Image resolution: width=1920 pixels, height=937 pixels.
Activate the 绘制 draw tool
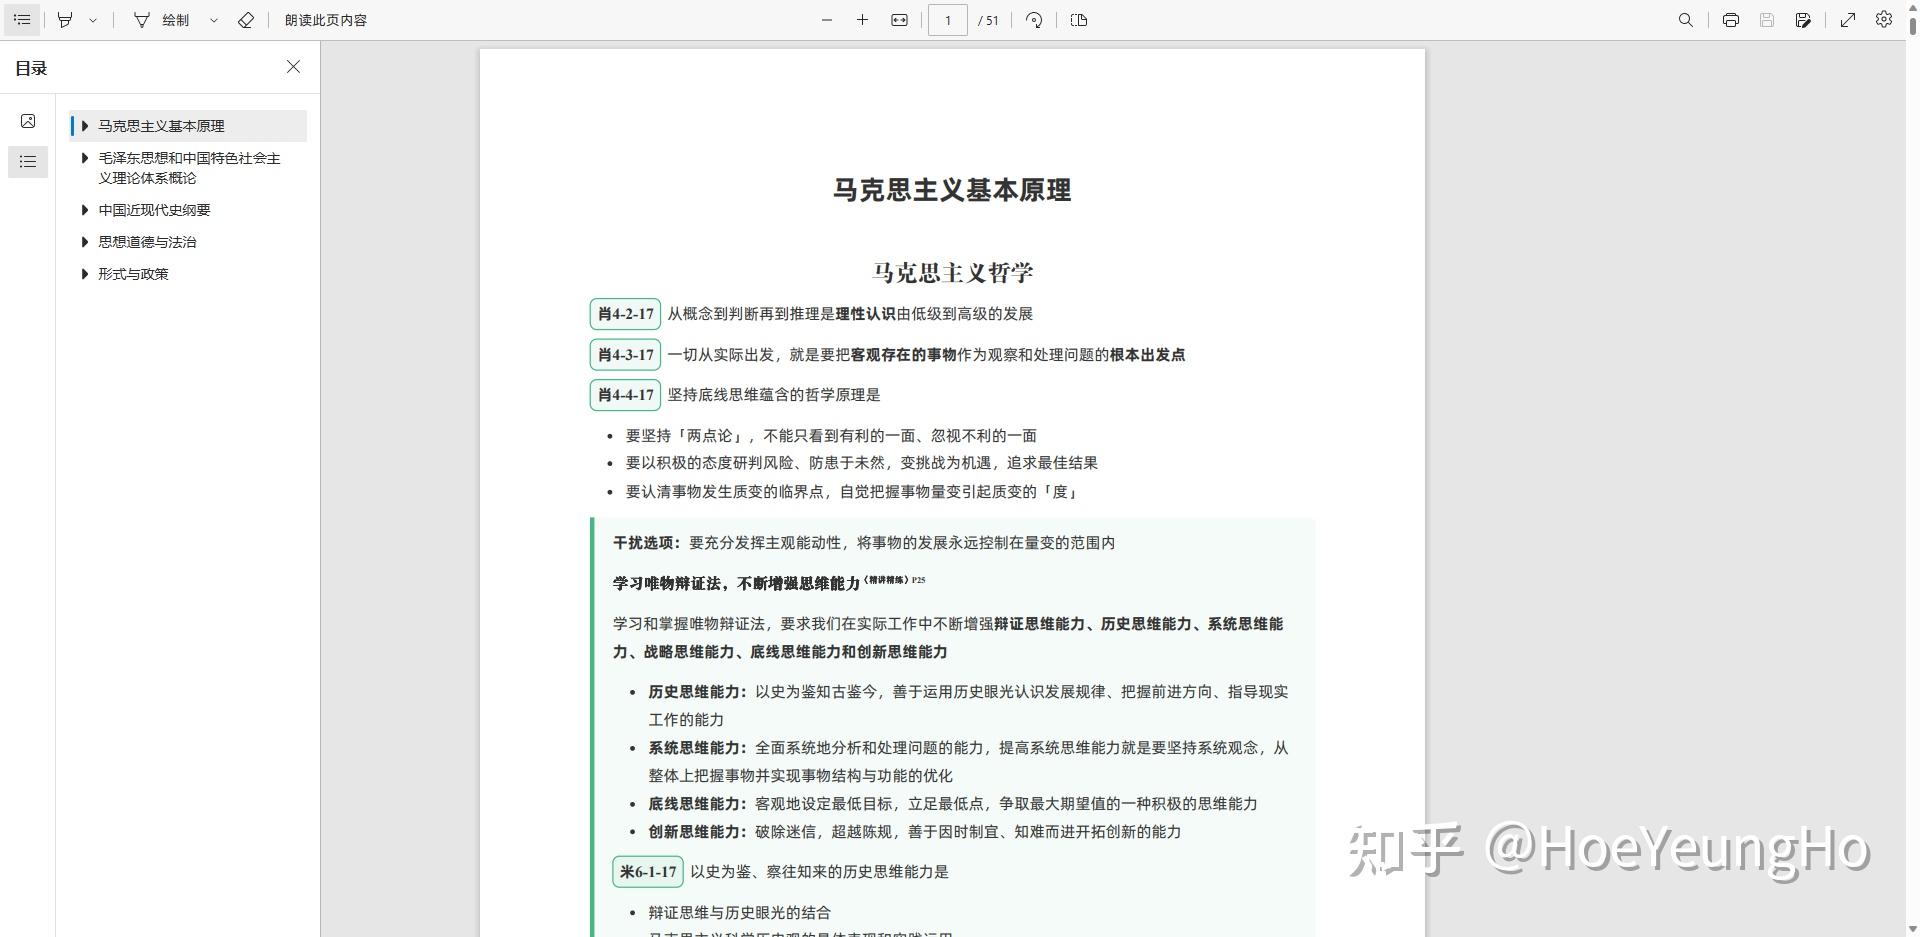(x=162, y=20)
